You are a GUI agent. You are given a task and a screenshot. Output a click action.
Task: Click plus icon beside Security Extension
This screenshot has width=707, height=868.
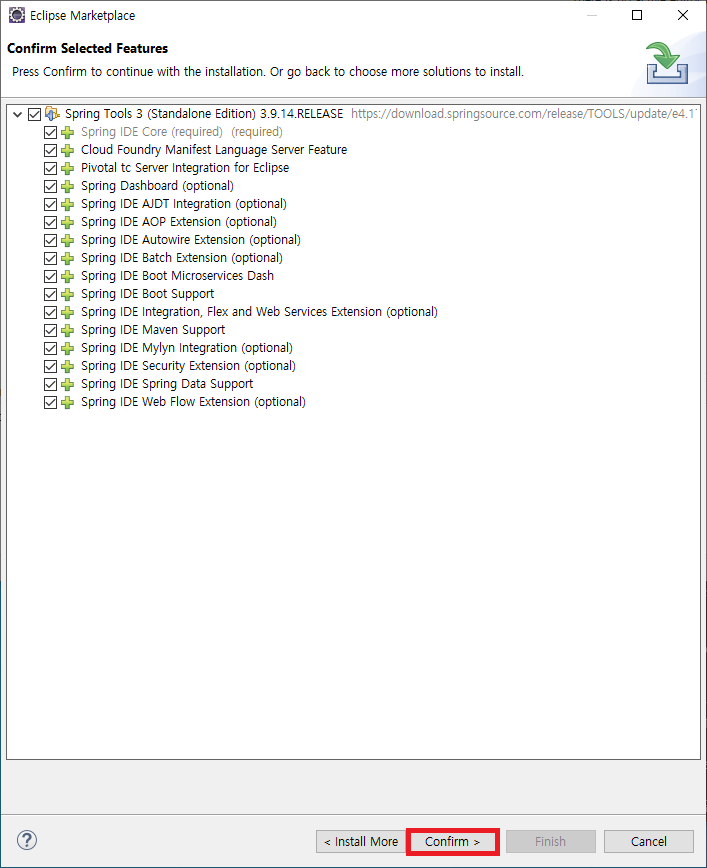[x=68, y=366]
